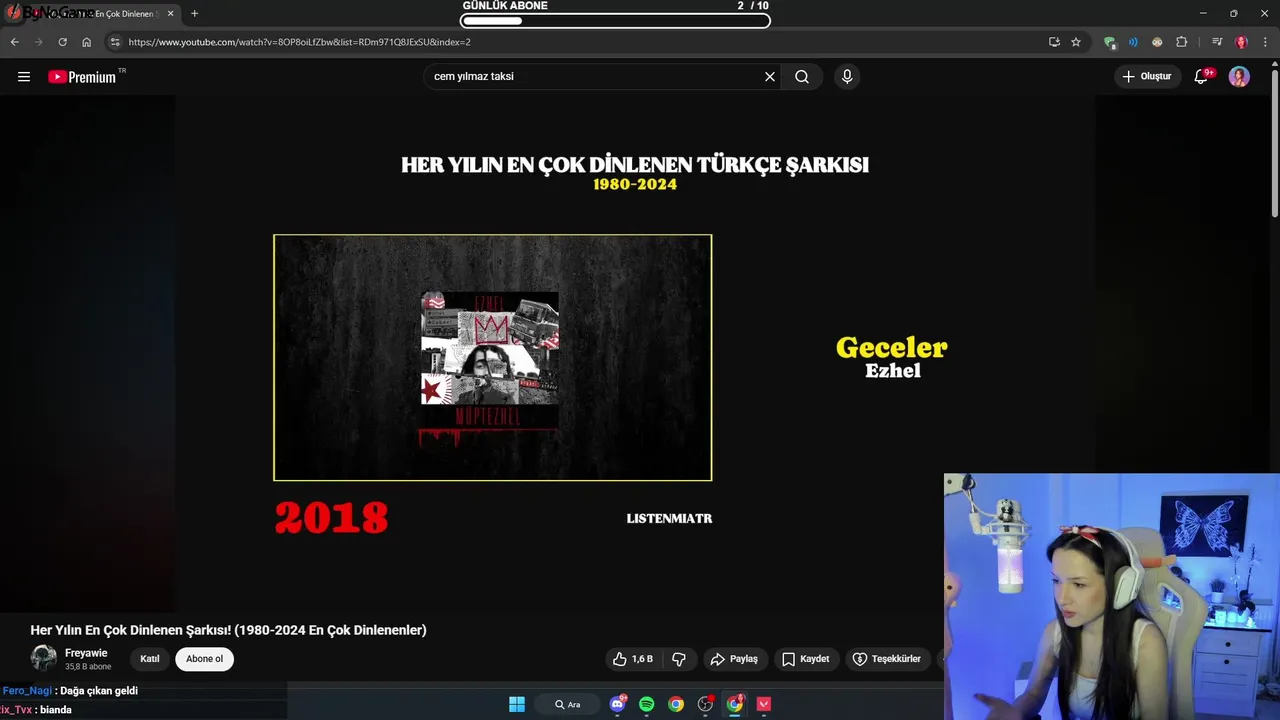Open Discord from the taskbar
Screen dimensions: 1280x720
617,704
